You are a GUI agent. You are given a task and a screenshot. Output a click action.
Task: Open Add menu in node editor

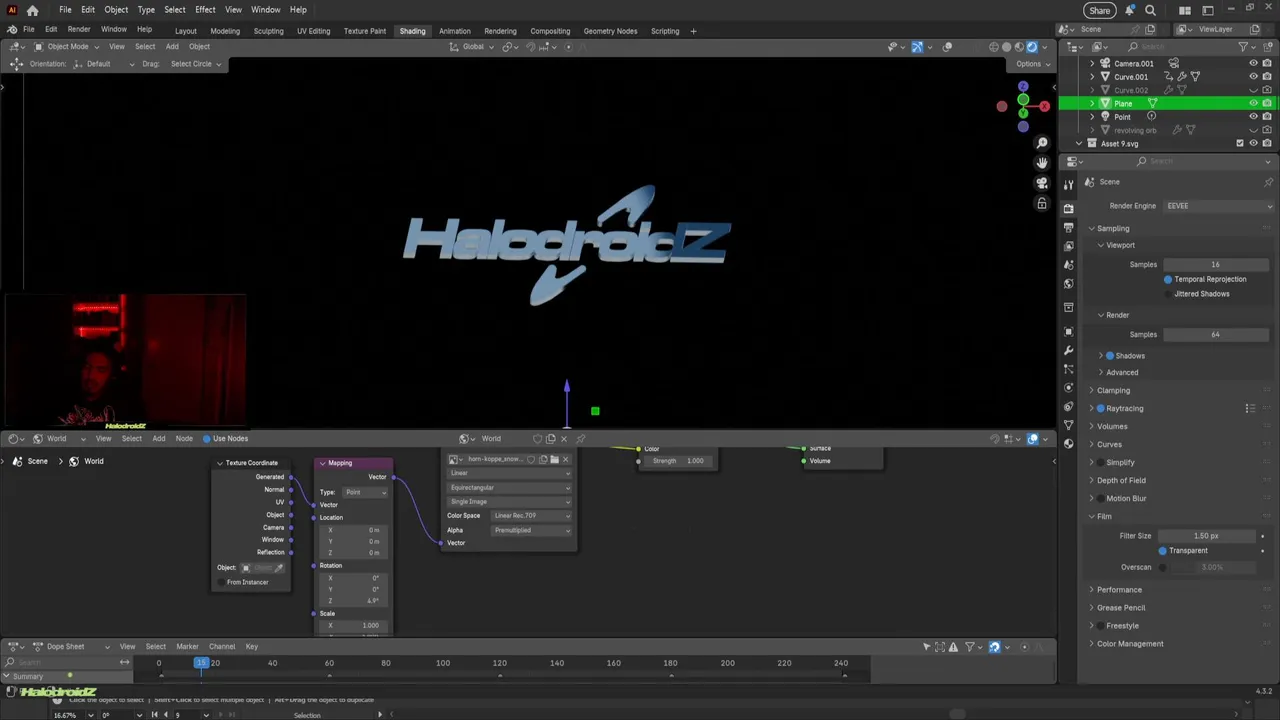[158, 438]
